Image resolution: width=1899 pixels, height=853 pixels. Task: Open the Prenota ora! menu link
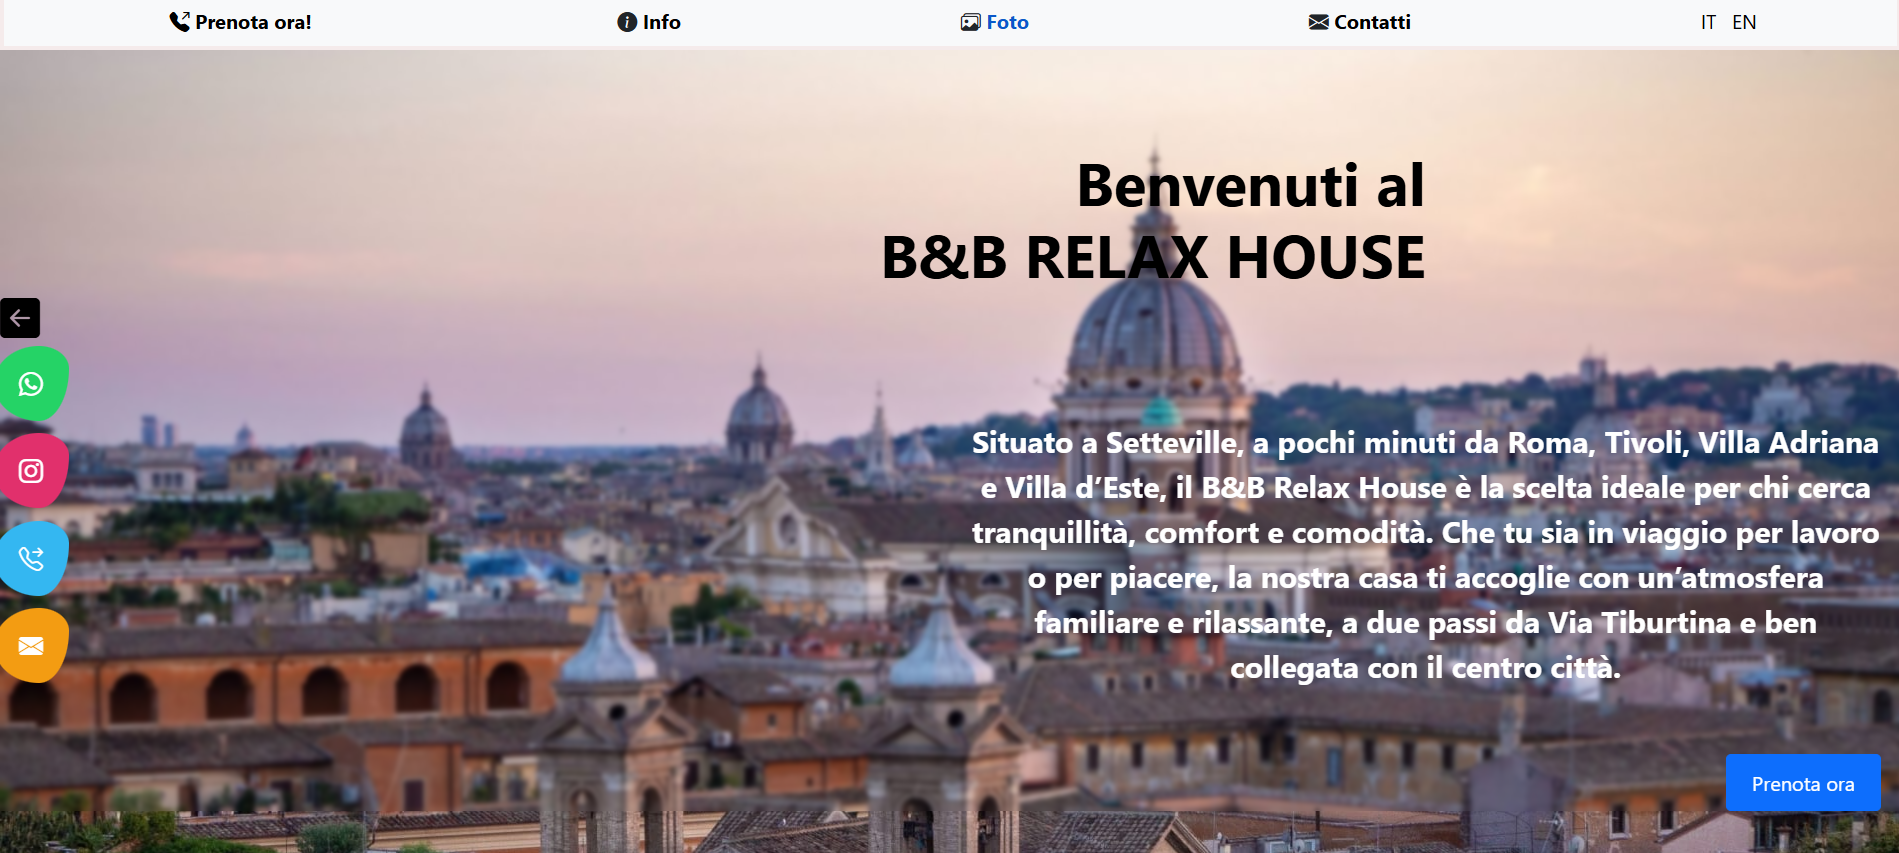(240, 22)
